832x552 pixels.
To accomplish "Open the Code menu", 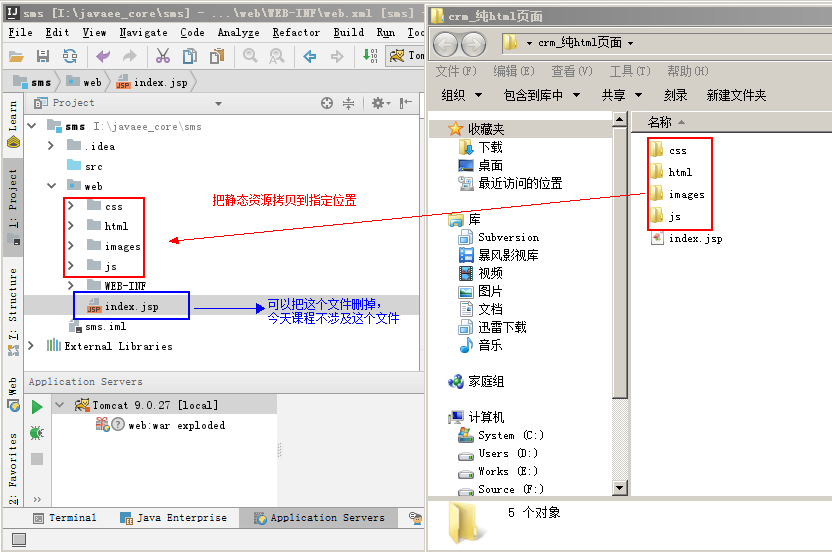I will [192, 32].
